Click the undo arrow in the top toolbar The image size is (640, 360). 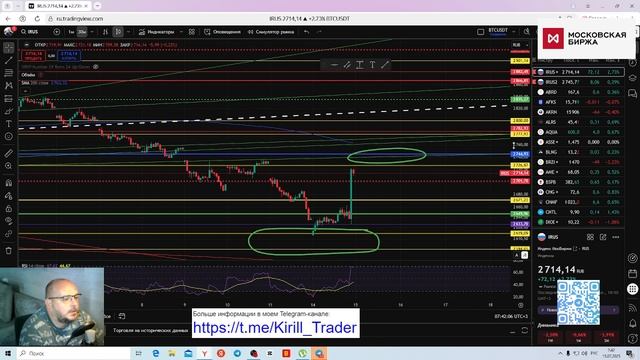pyautogui.click(x=306, y=32)
